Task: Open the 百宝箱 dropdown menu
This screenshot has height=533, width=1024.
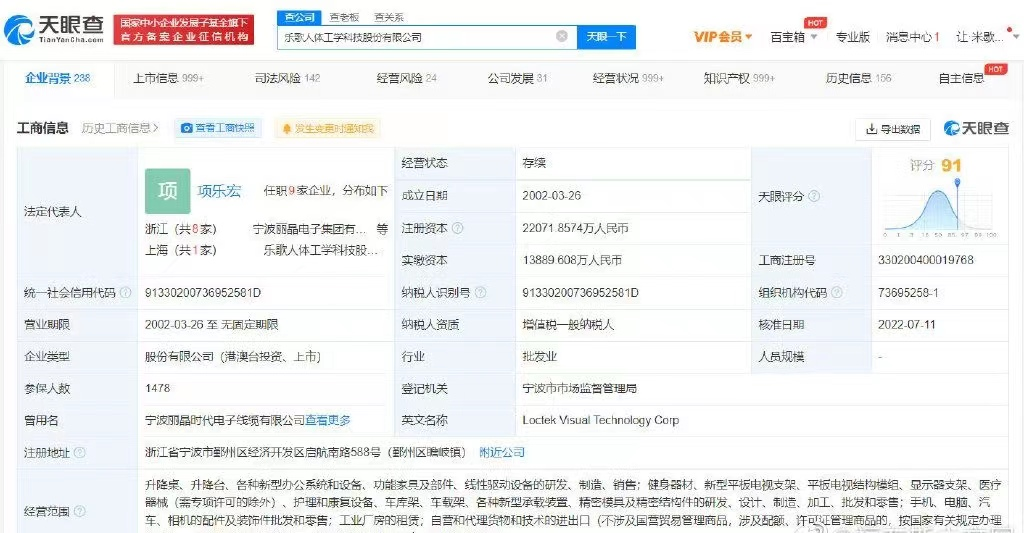Action: click(x=793, y=37)
